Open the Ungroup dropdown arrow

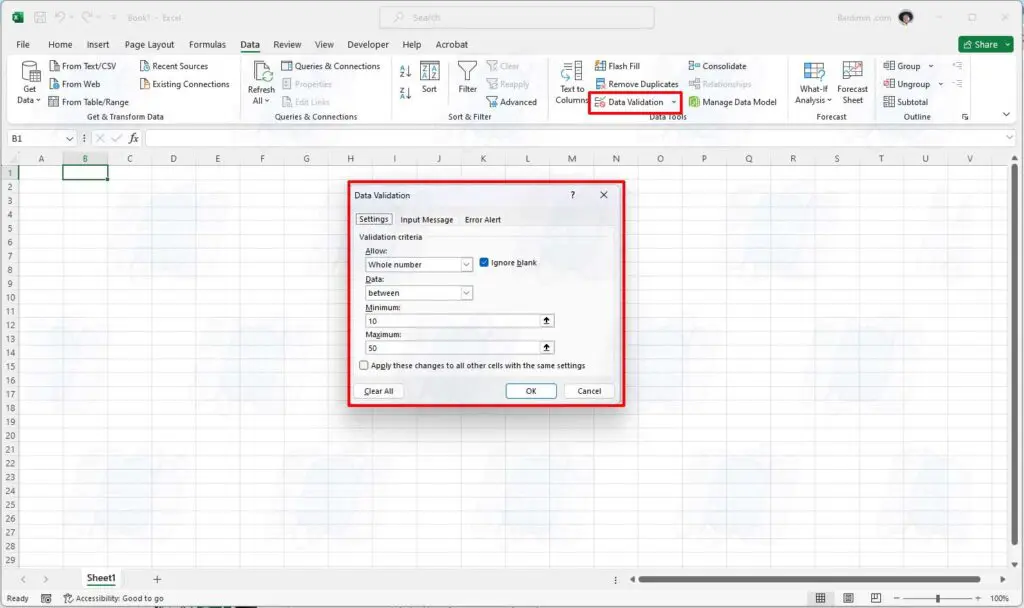click(940, 84)
